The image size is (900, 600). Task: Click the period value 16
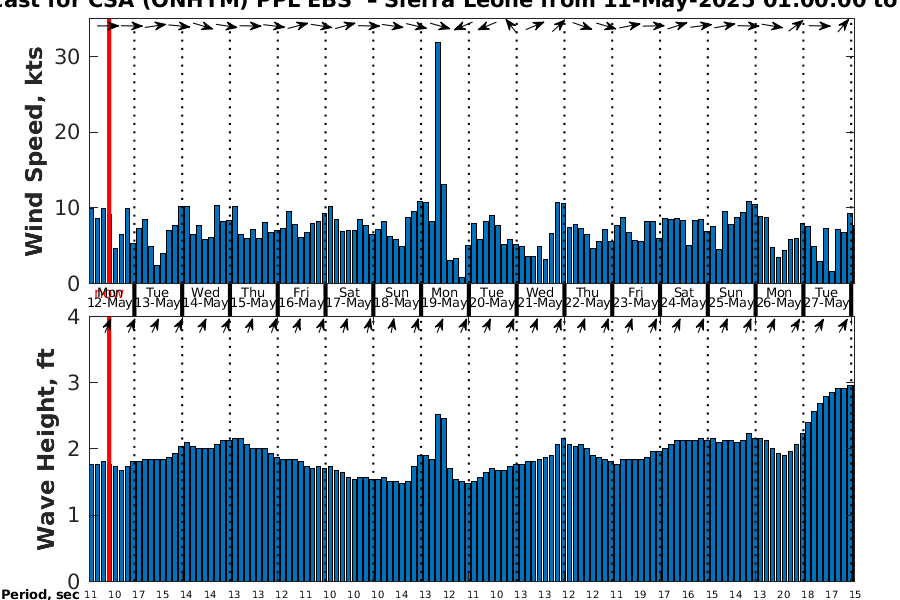tap(688, 595)
